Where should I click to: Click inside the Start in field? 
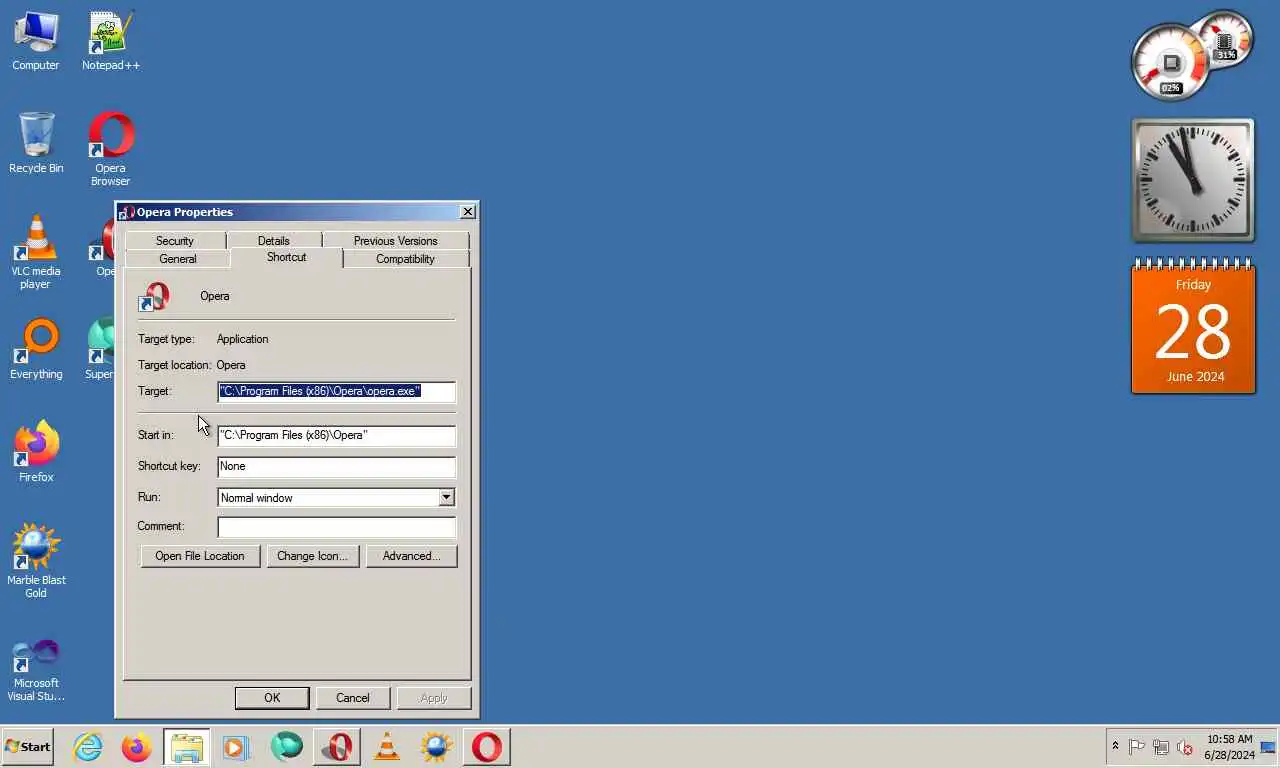point(336,435)
